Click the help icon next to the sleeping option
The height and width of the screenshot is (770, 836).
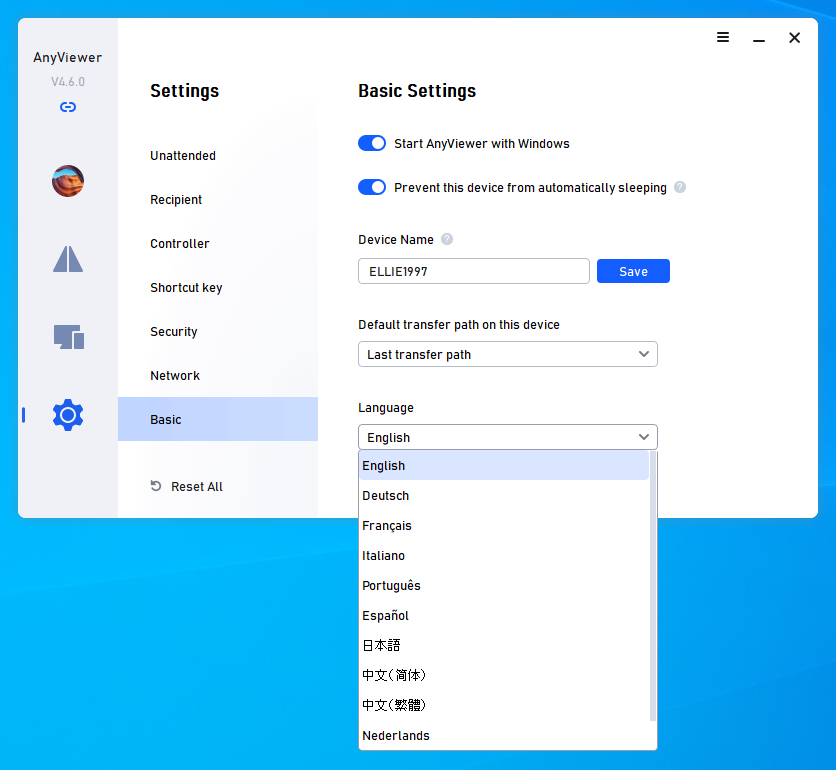680,187
